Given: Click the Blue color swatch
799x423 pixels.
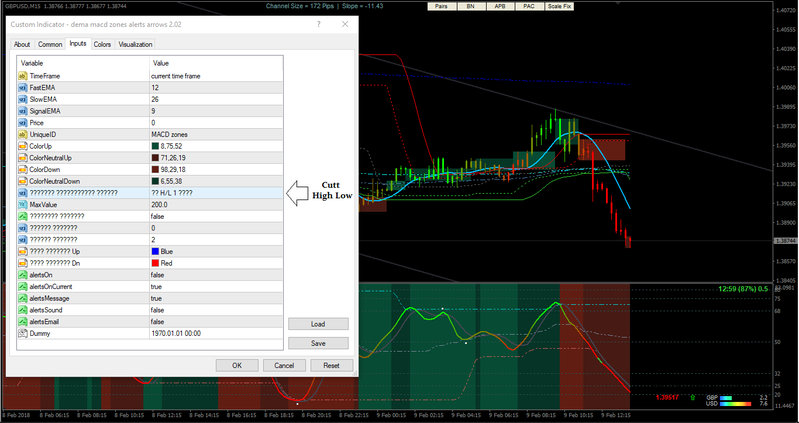Looking at the screenshot, I should click(155, 252).
